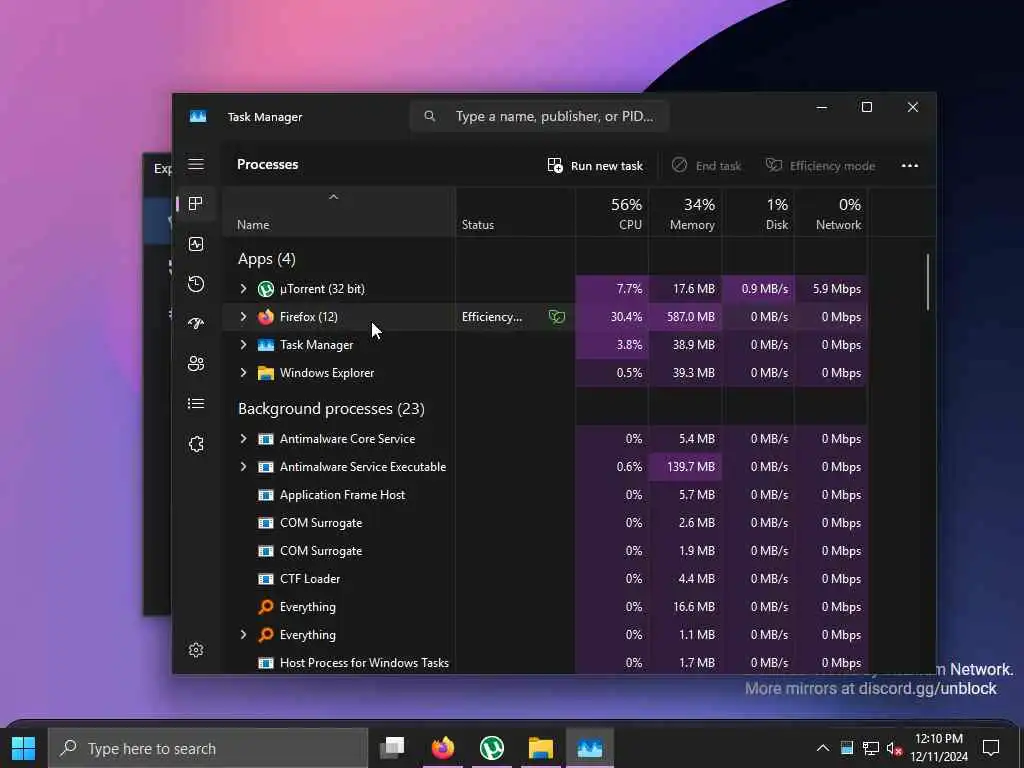The height and width of the screenshot is (768, 1024).
Task: Click the Efficiency... status text on Firefox row
Action: click(492, 317)
